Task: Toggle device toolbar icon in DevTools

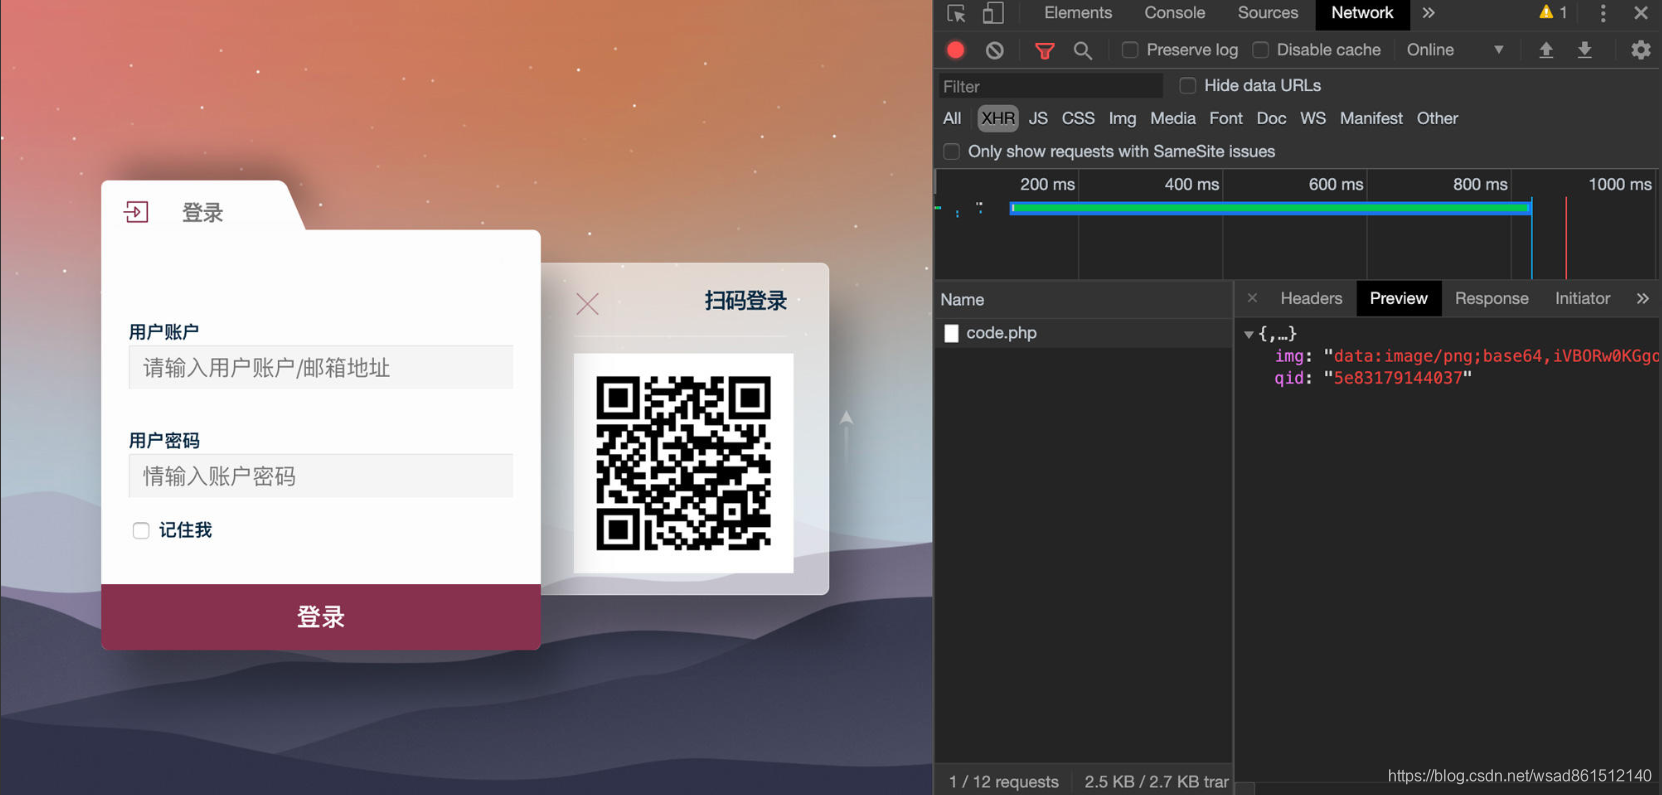Action: [993, 13]
